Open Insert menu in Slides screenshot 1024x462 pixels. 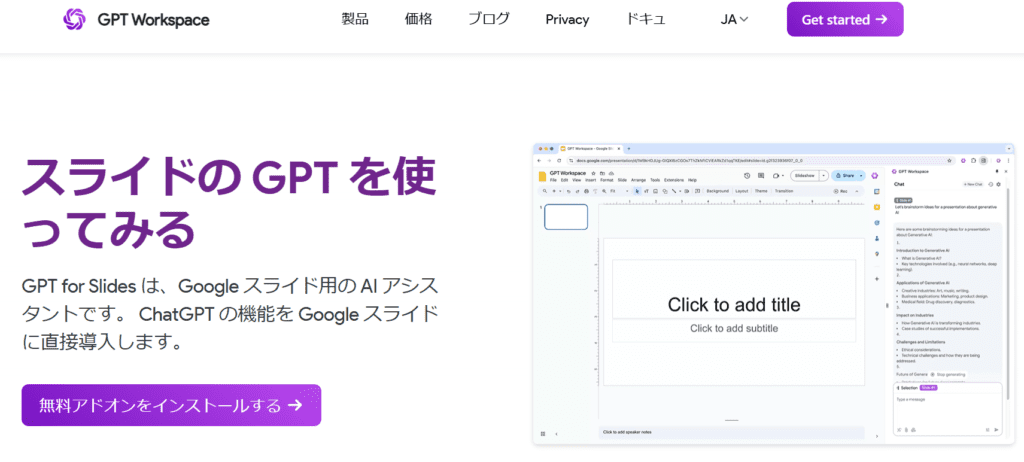pos(590,180)
